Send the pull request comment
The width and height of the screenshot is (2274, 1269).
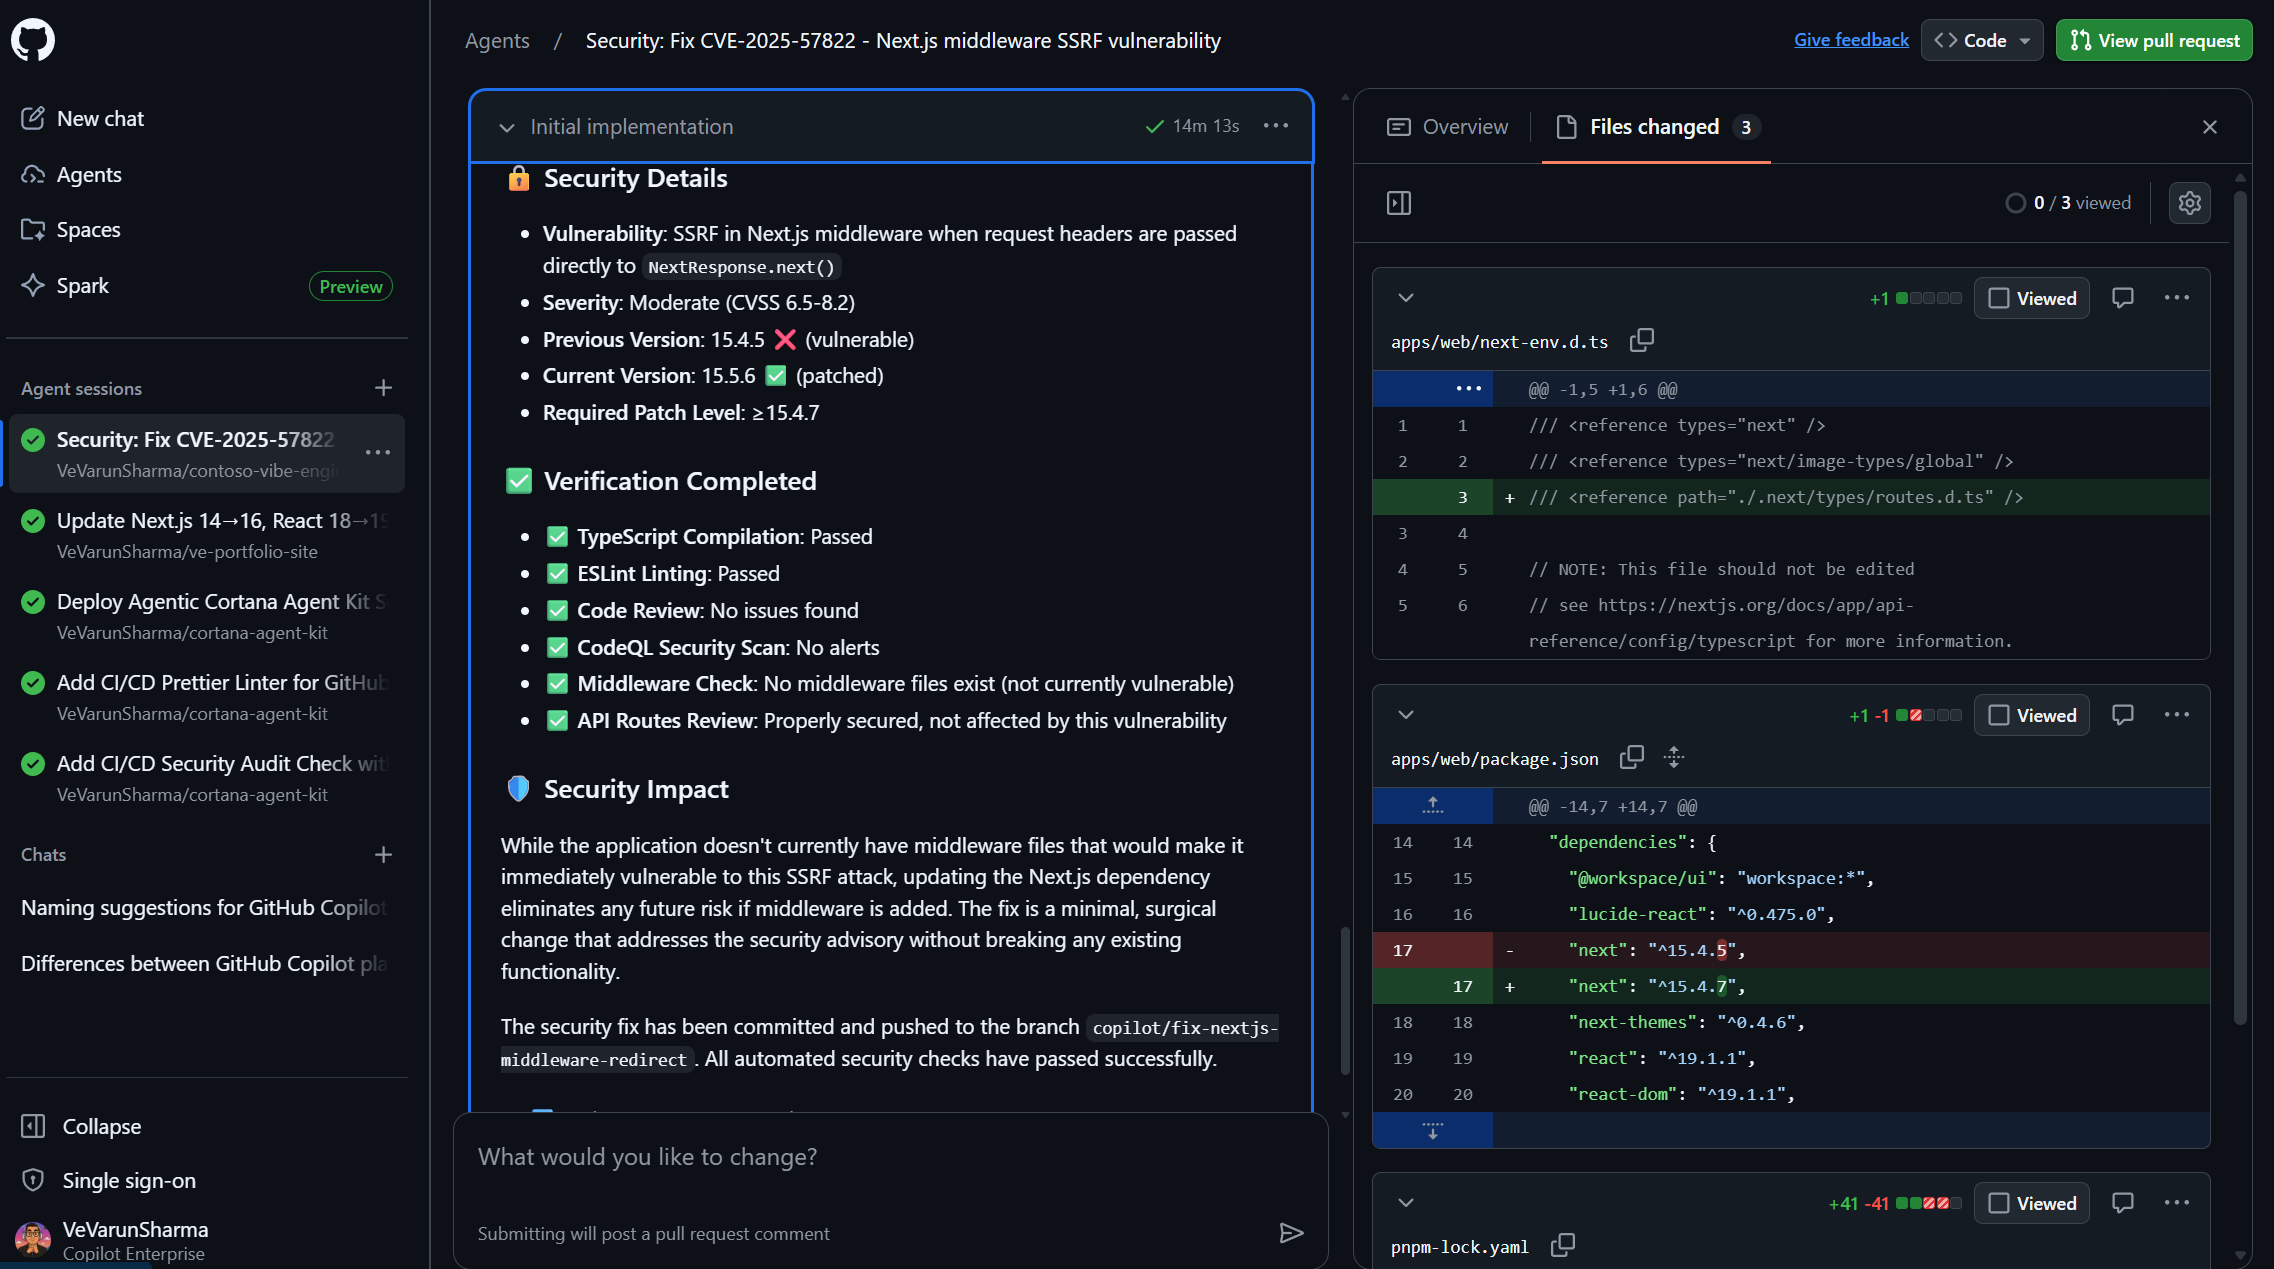tap(1291, 1233)
